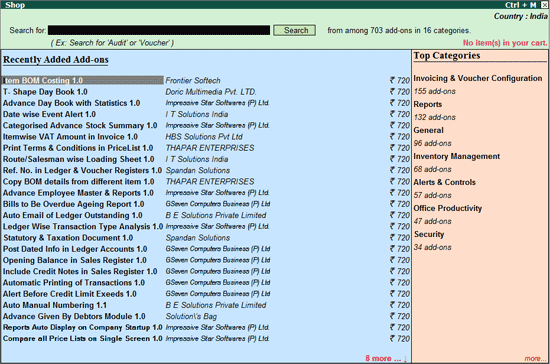Select Route/Salesman wise Loading Sheet 1.0
This screenshot has width=550, height=364.
point(79,159)
